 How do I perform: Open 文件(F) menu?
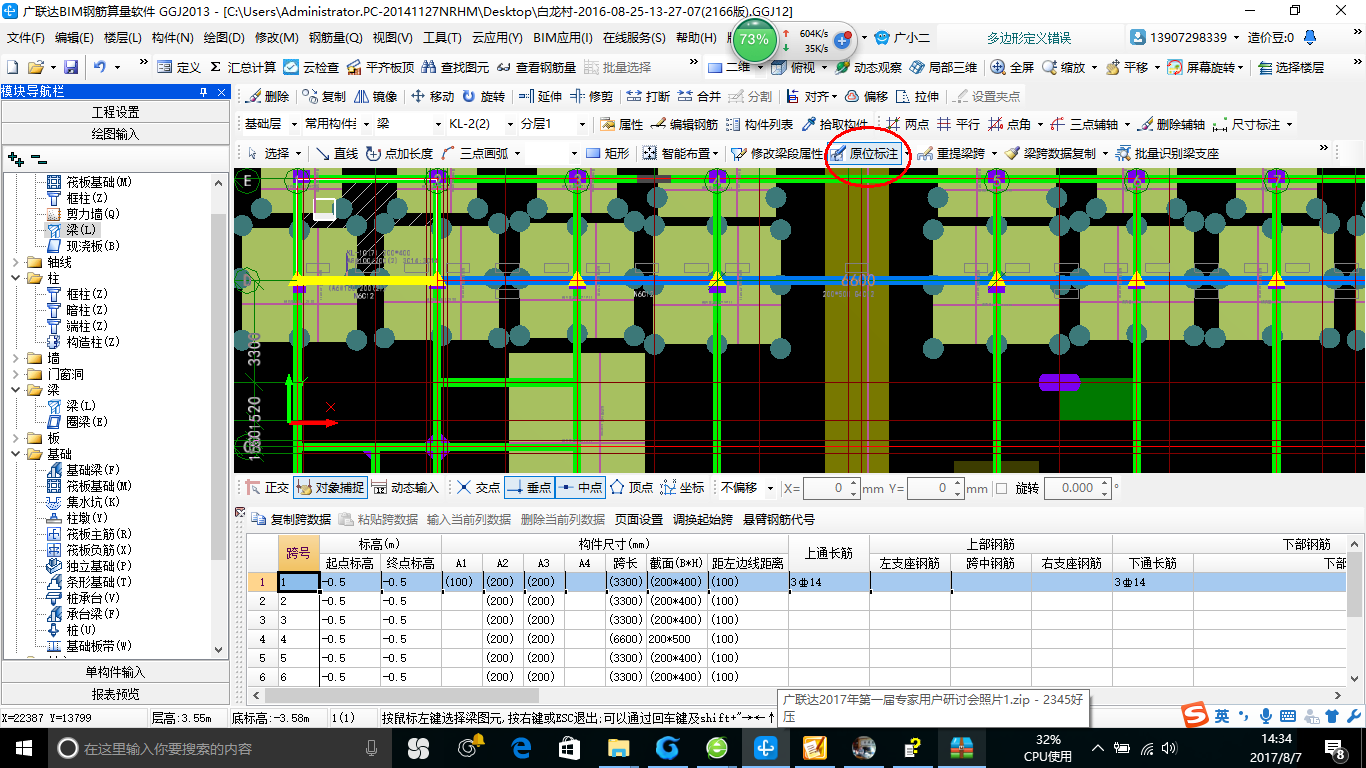[x=26, y=38]
